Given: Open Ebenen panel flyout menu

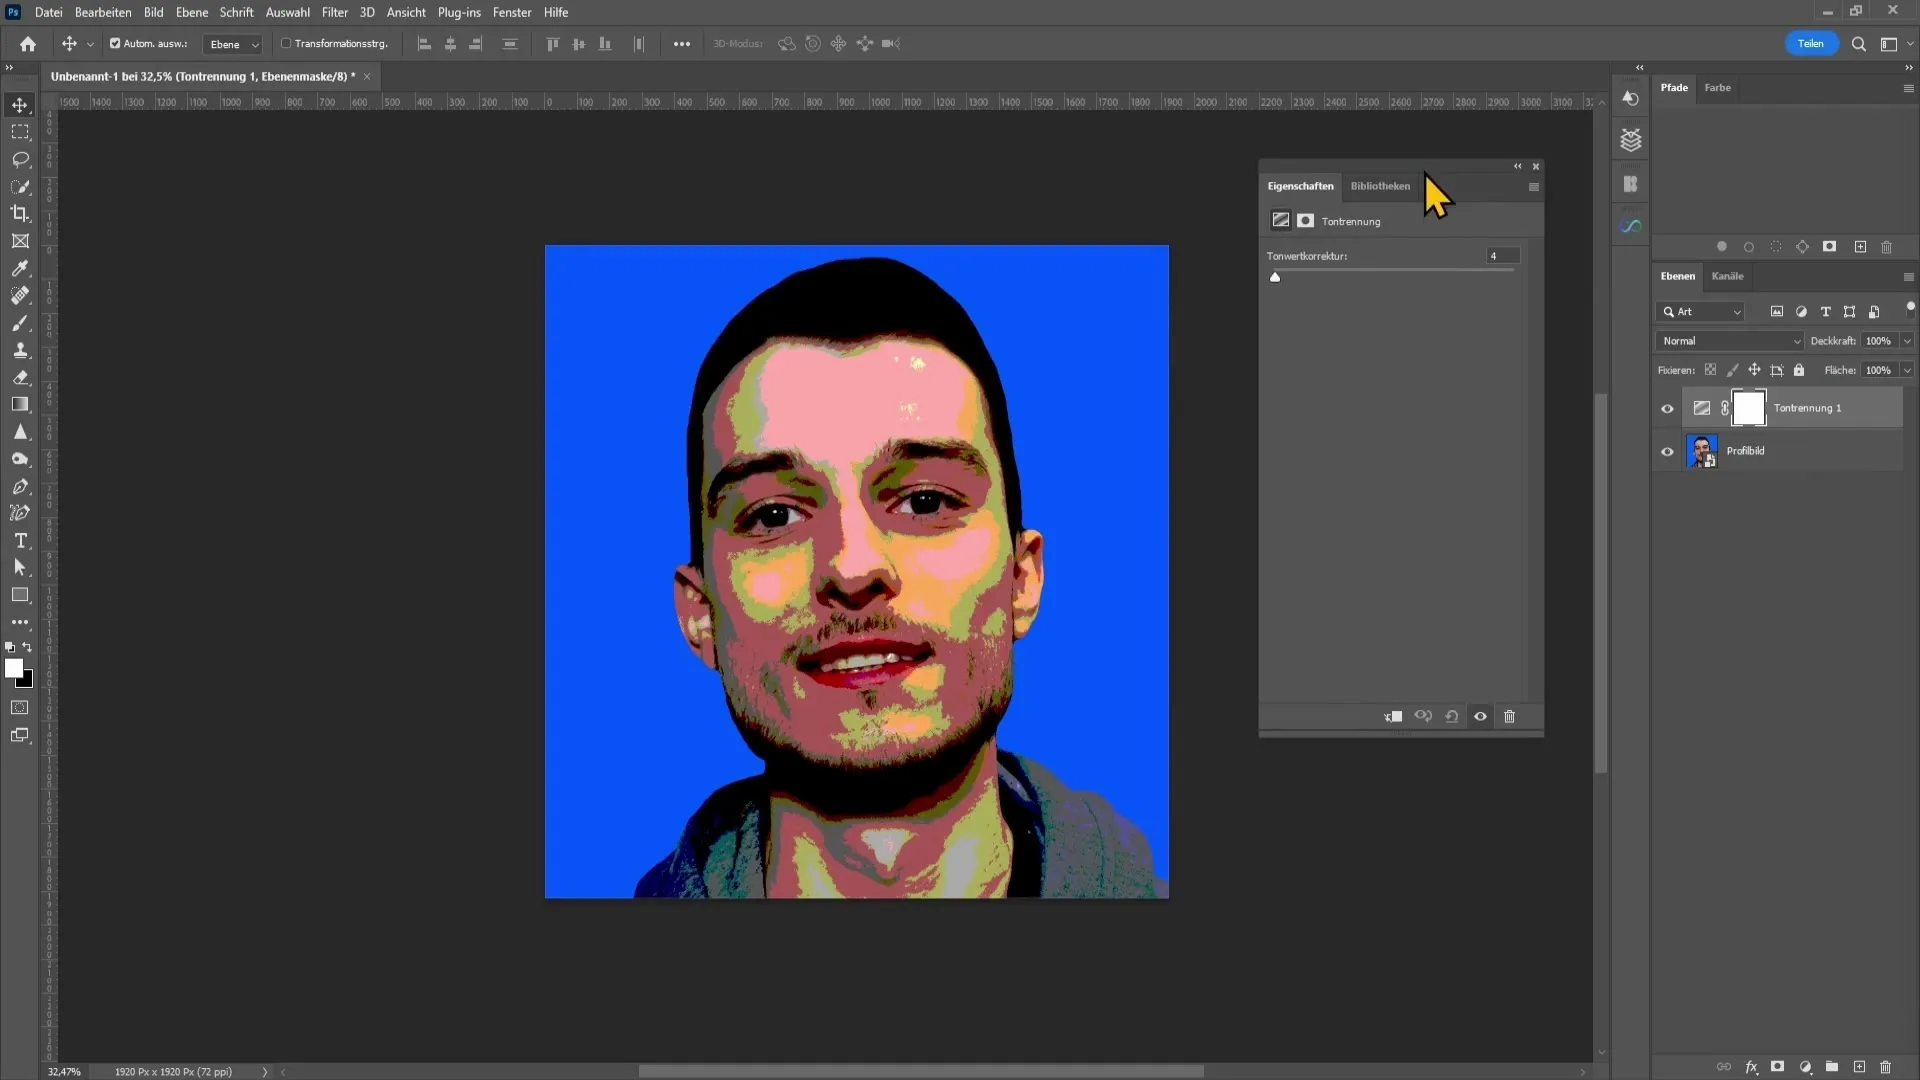Looking at the screenshot, I should (x=1908, y=277).
